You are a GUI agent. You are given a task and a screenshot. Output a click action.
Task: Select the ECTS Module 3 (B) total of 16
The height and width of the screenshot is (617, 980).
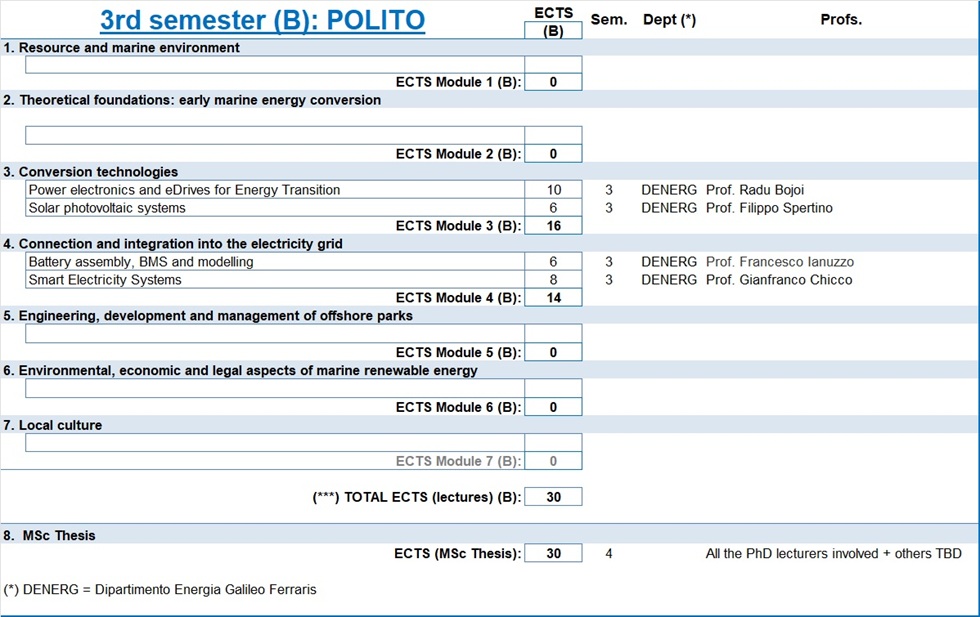553,226
